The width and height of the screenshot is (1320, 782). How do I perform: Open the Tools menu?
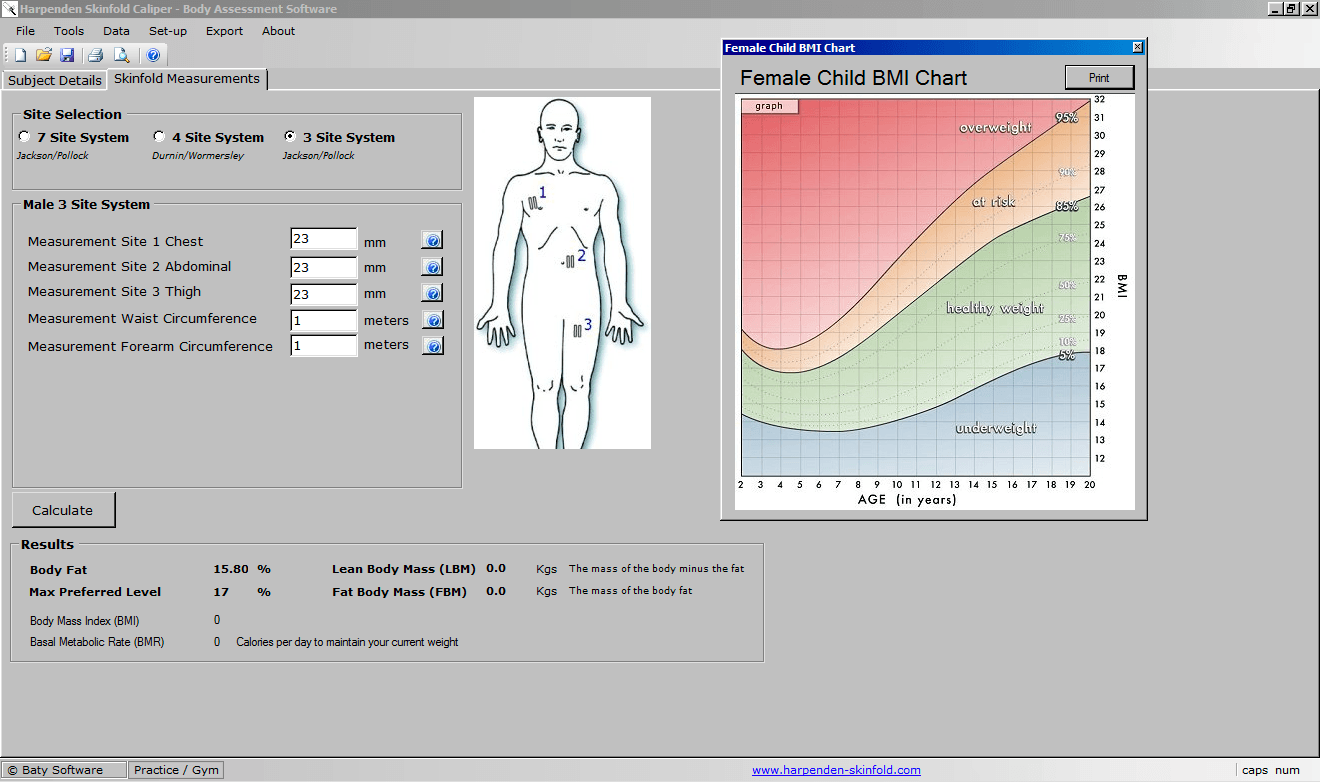point(69,31)
